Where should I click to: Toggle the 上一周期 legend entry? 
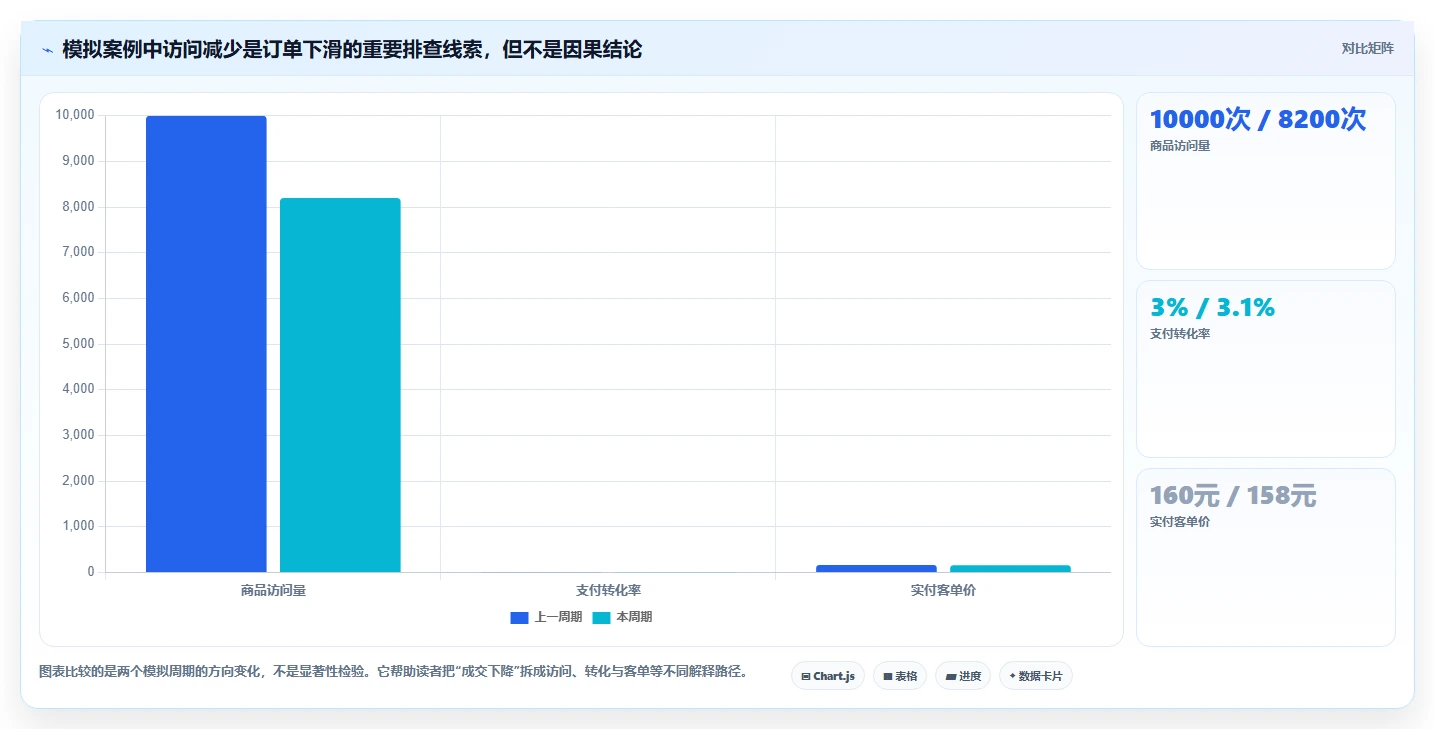(x=546, y=617)
